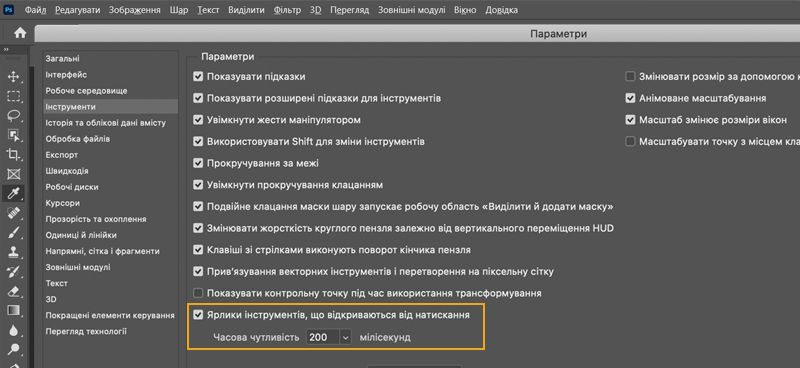Open the Фільтр menu
The height and width of the screenshot is (368, 800).
(287, 10)
